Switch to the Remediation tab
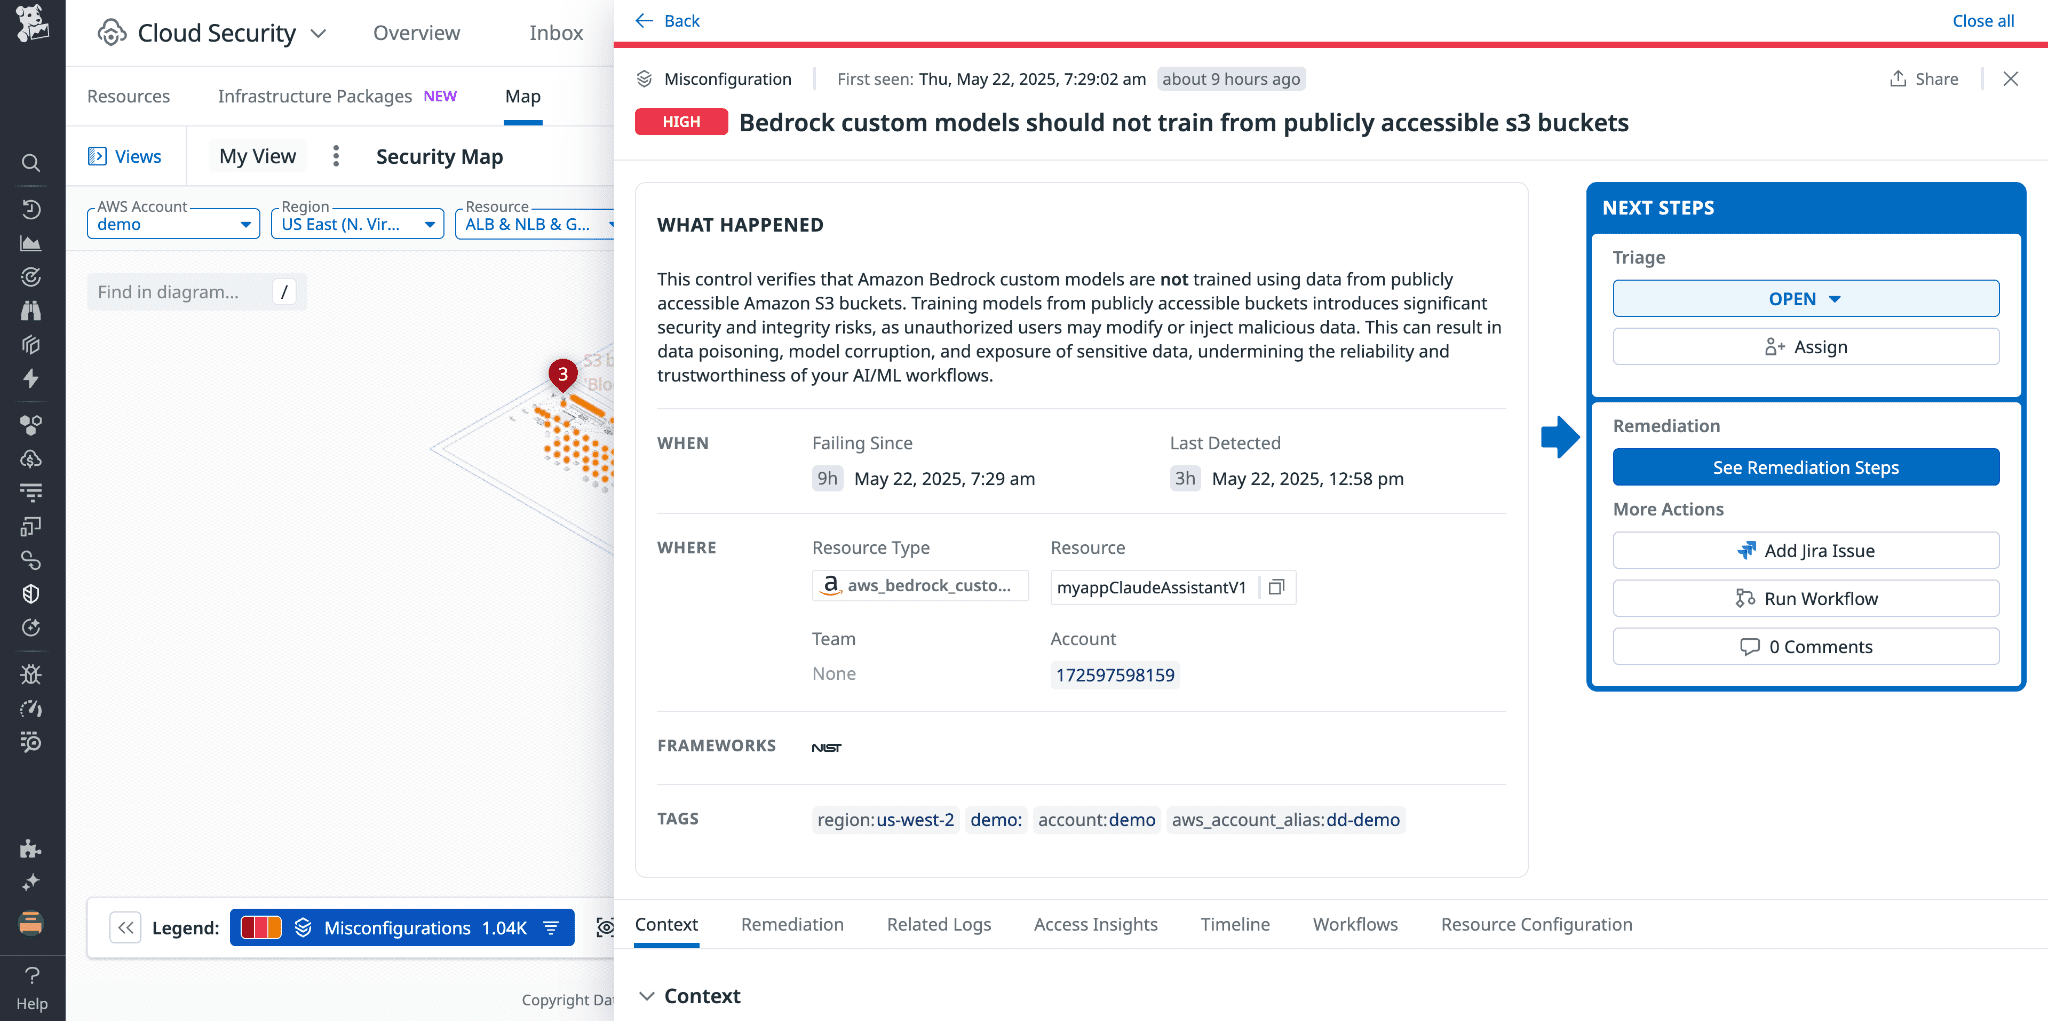 [x=792, y=924]
